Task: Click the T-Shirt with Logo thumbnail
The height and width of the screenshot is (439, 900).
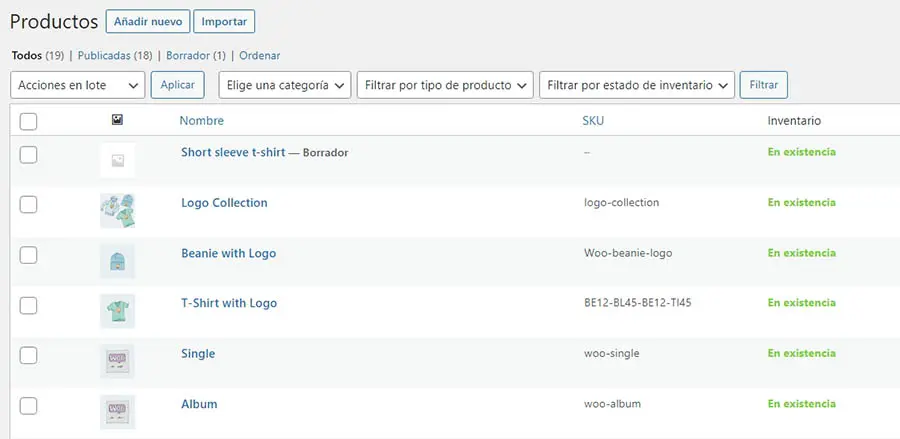Action: (117, 311)
